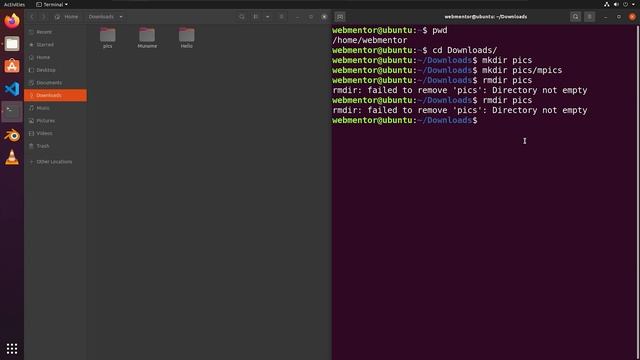Click Activities in the top bar
The image size is (640, 360).
(14, 4)
